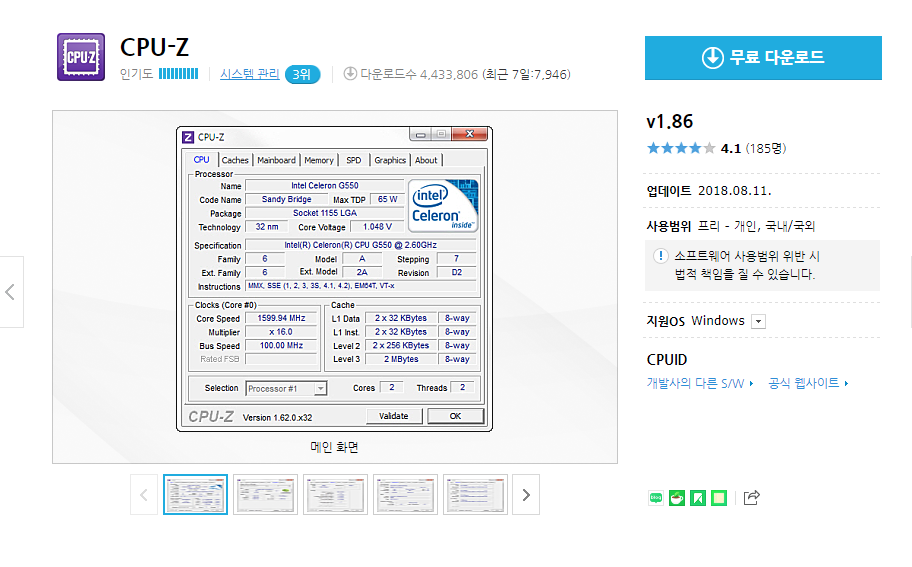Click the 1599.94 MHz core speed value

pos(281,318)
